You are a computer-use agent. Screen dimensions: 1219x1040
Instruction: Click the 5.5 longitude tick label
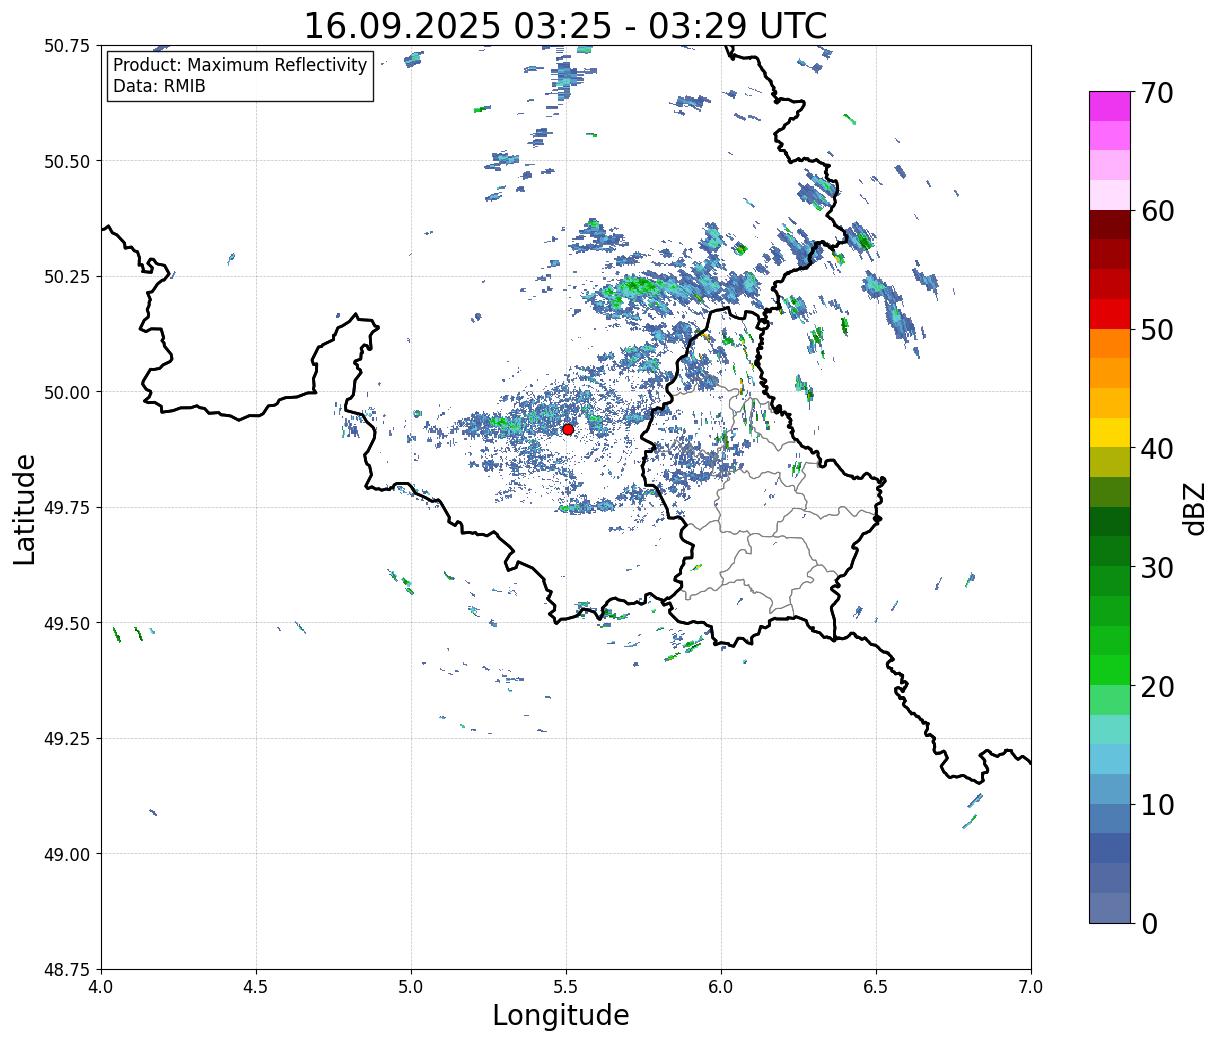pyautogui.click(x=566, y=987)
